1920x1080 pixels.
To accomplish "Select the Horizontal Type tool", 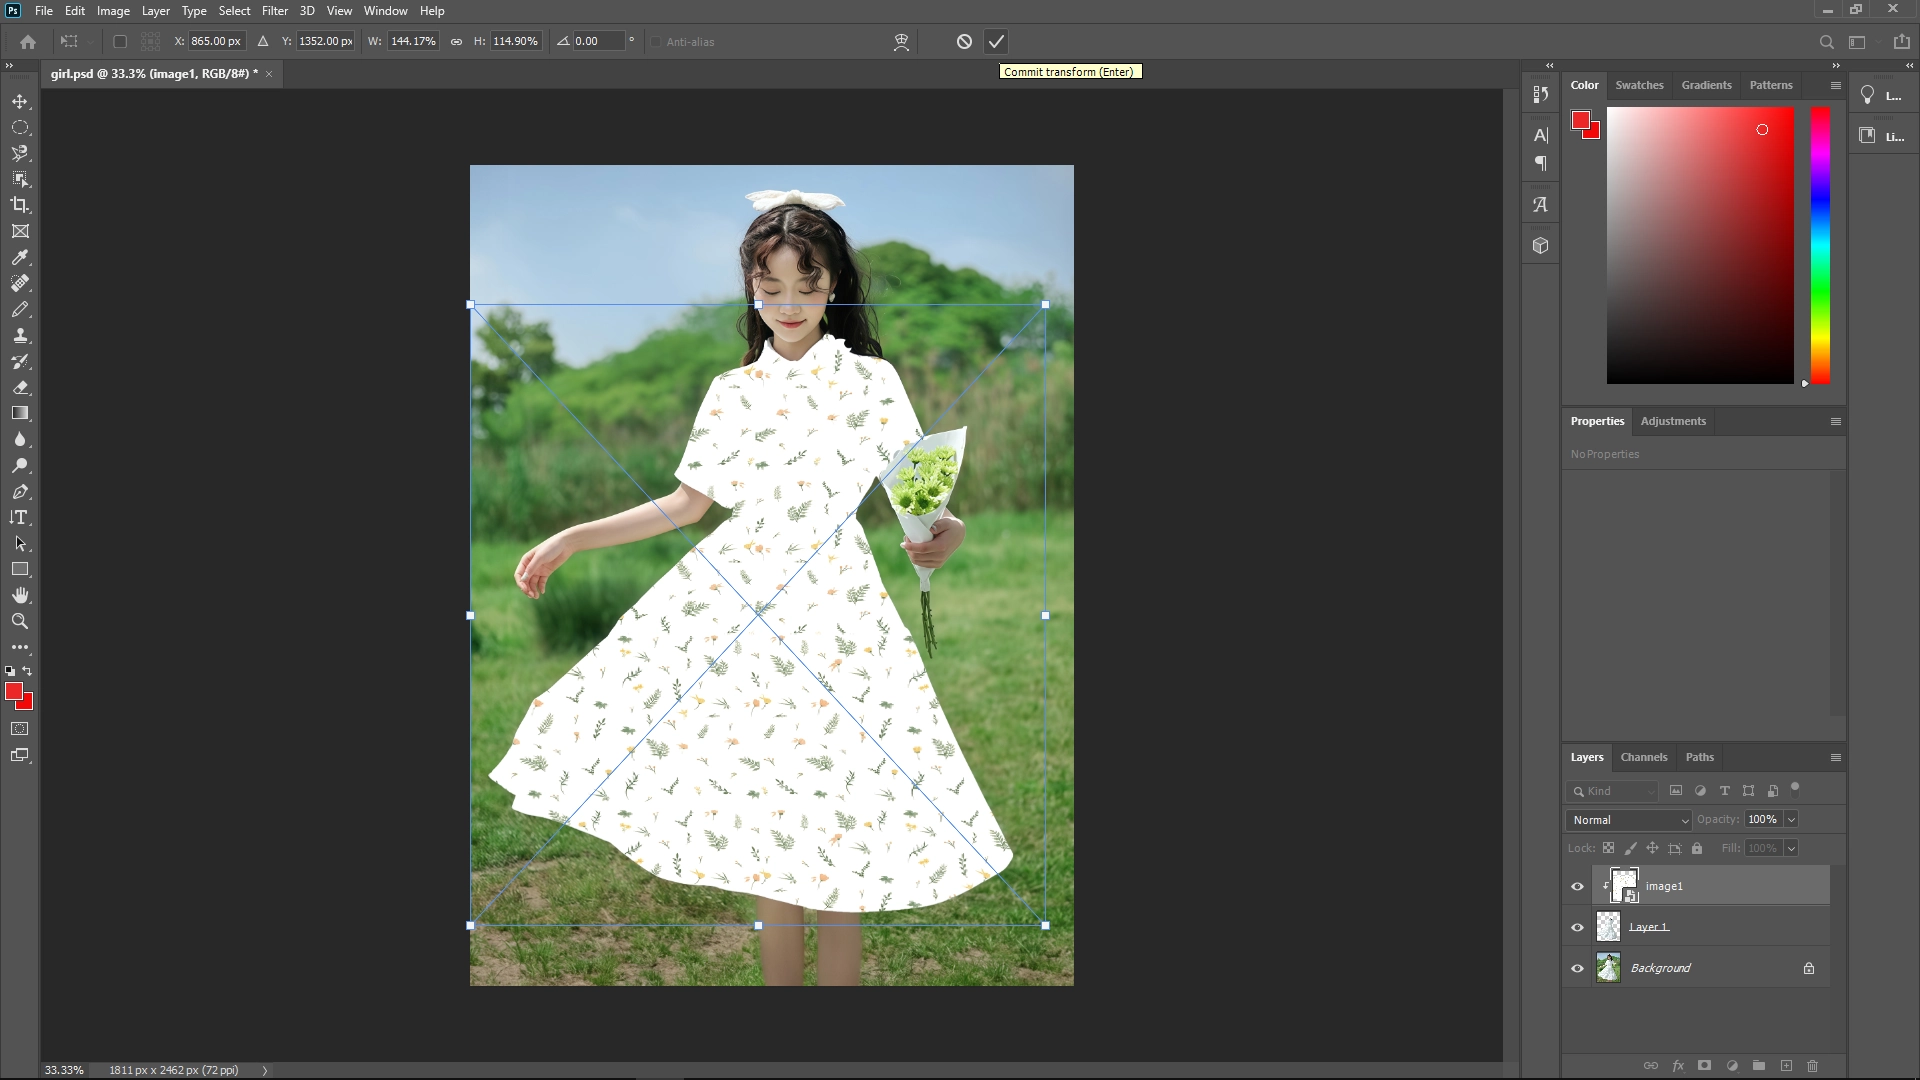I will (20, 518).
